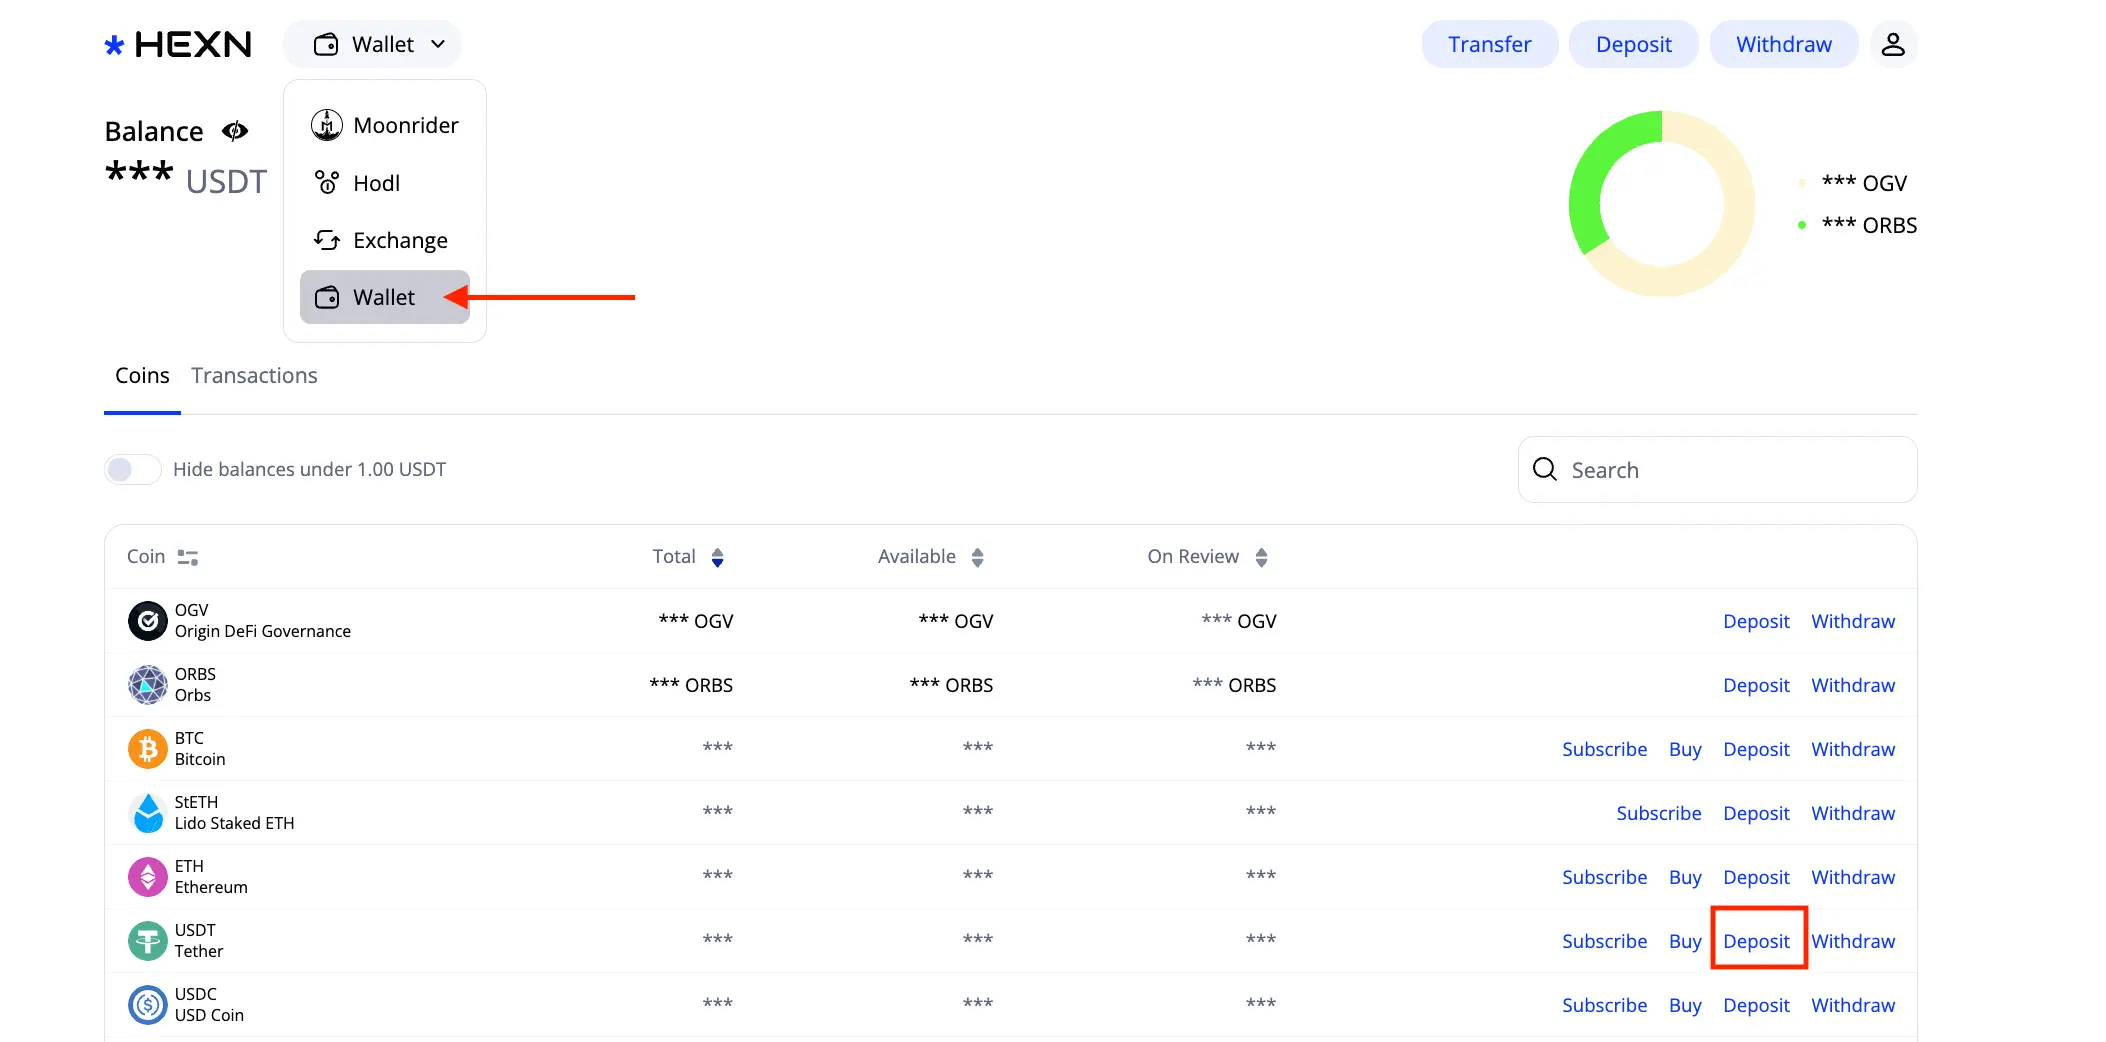This screenshot has height=1042, width=2106.
Task: Click Subscribe for Ethereum
Action: pyautogui.click(x=1604, y=877)
